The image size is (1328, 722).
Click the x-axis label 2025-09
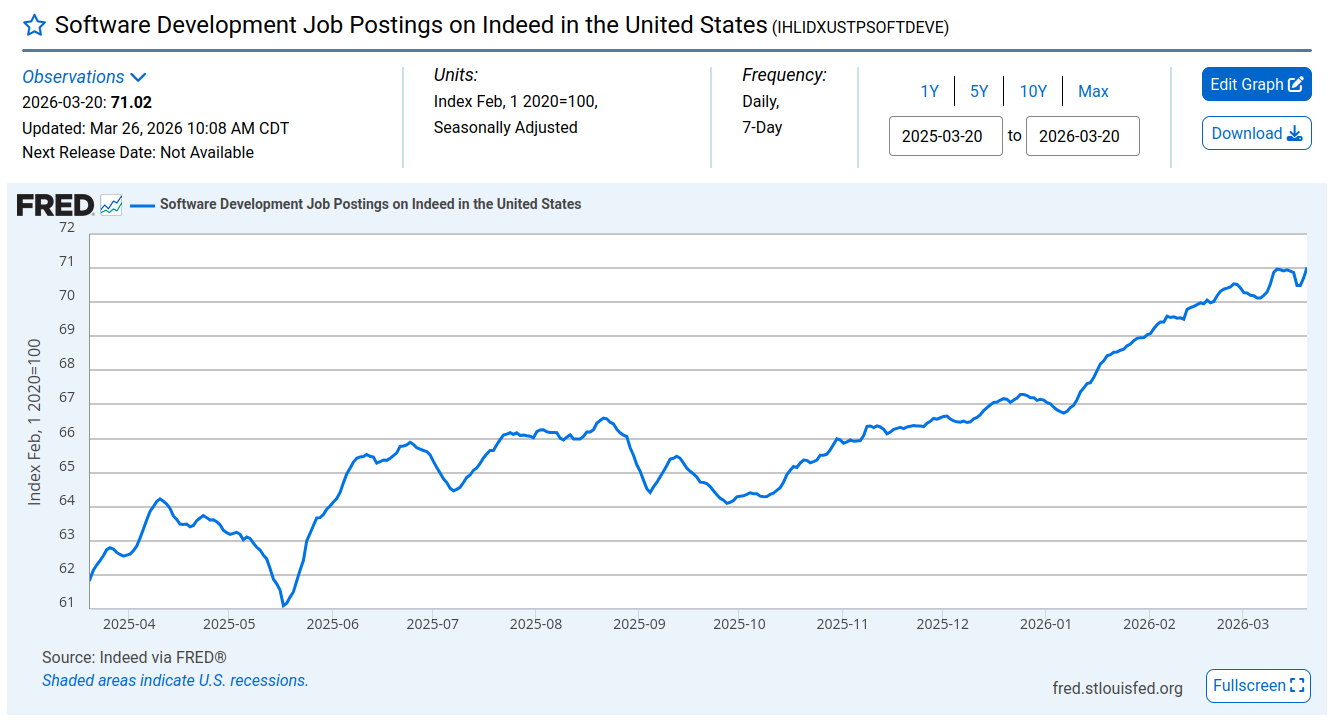click(x=639, y=624)
